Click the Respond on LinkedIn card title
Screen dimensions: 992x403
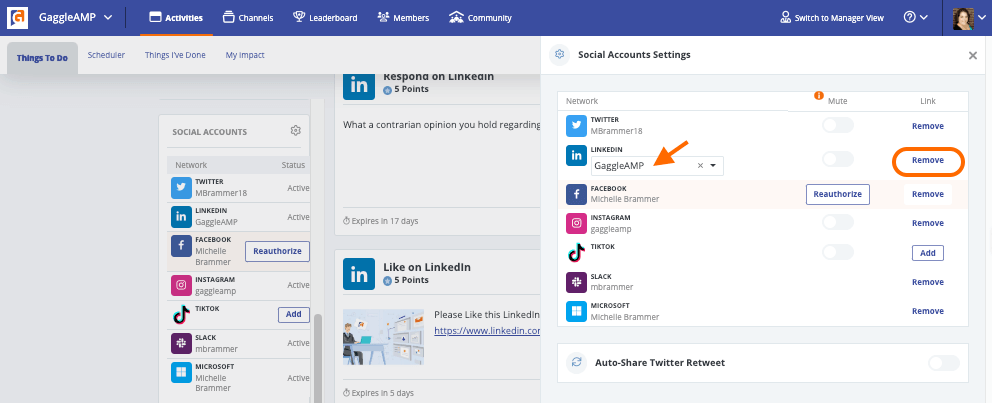pyautogui.click(x=438, y=77)
